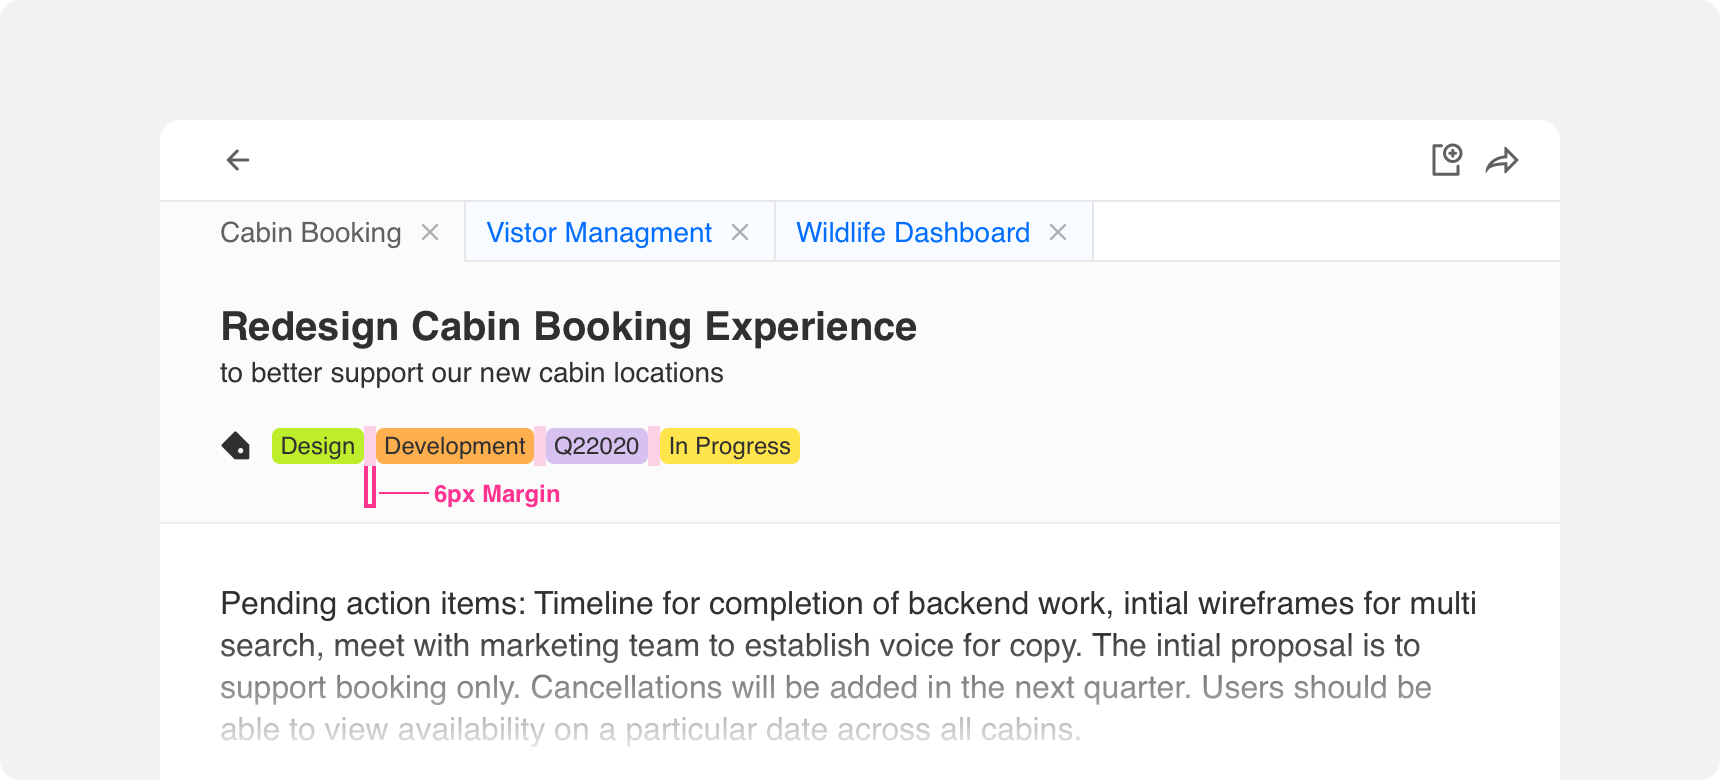Open the Vistor Managment tab

click(599, 232)
